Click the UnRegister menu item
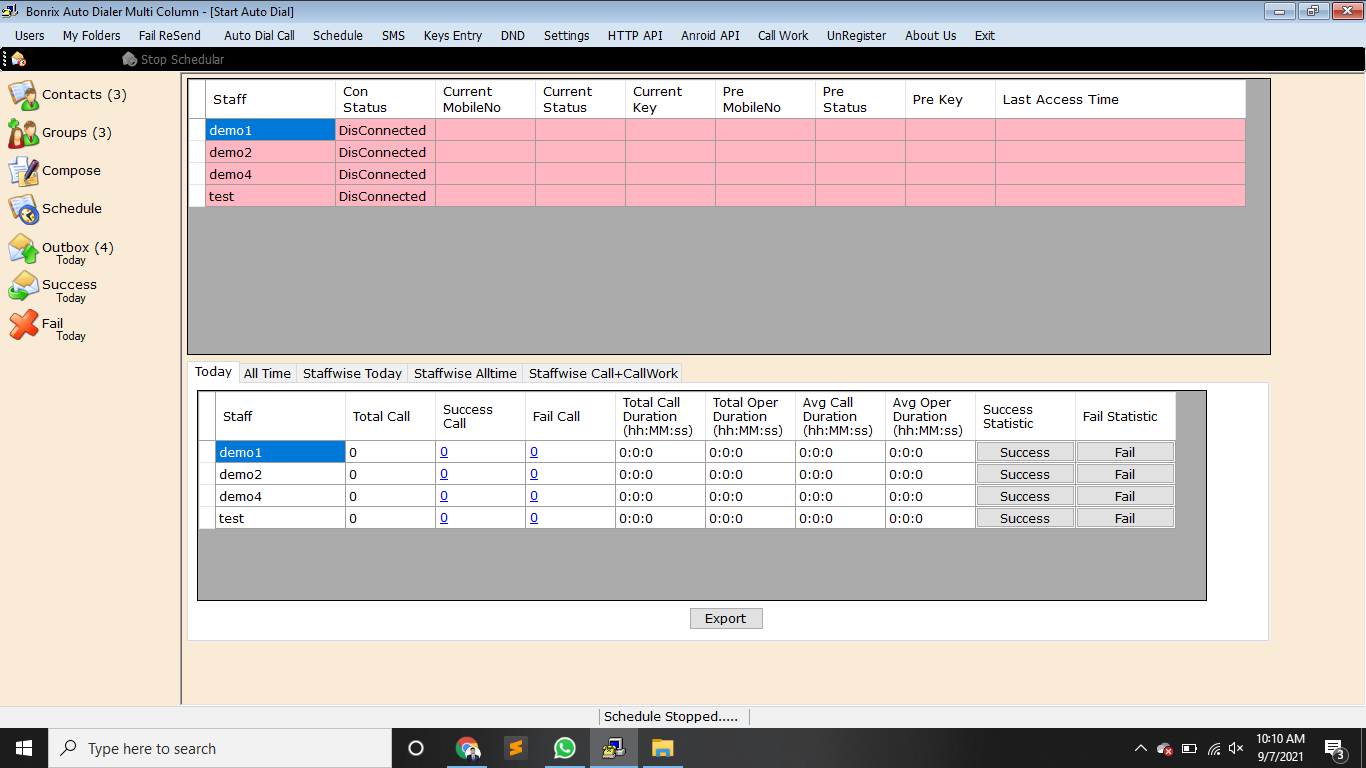Viewport: 1366px width, 768px height. (856, 35)
